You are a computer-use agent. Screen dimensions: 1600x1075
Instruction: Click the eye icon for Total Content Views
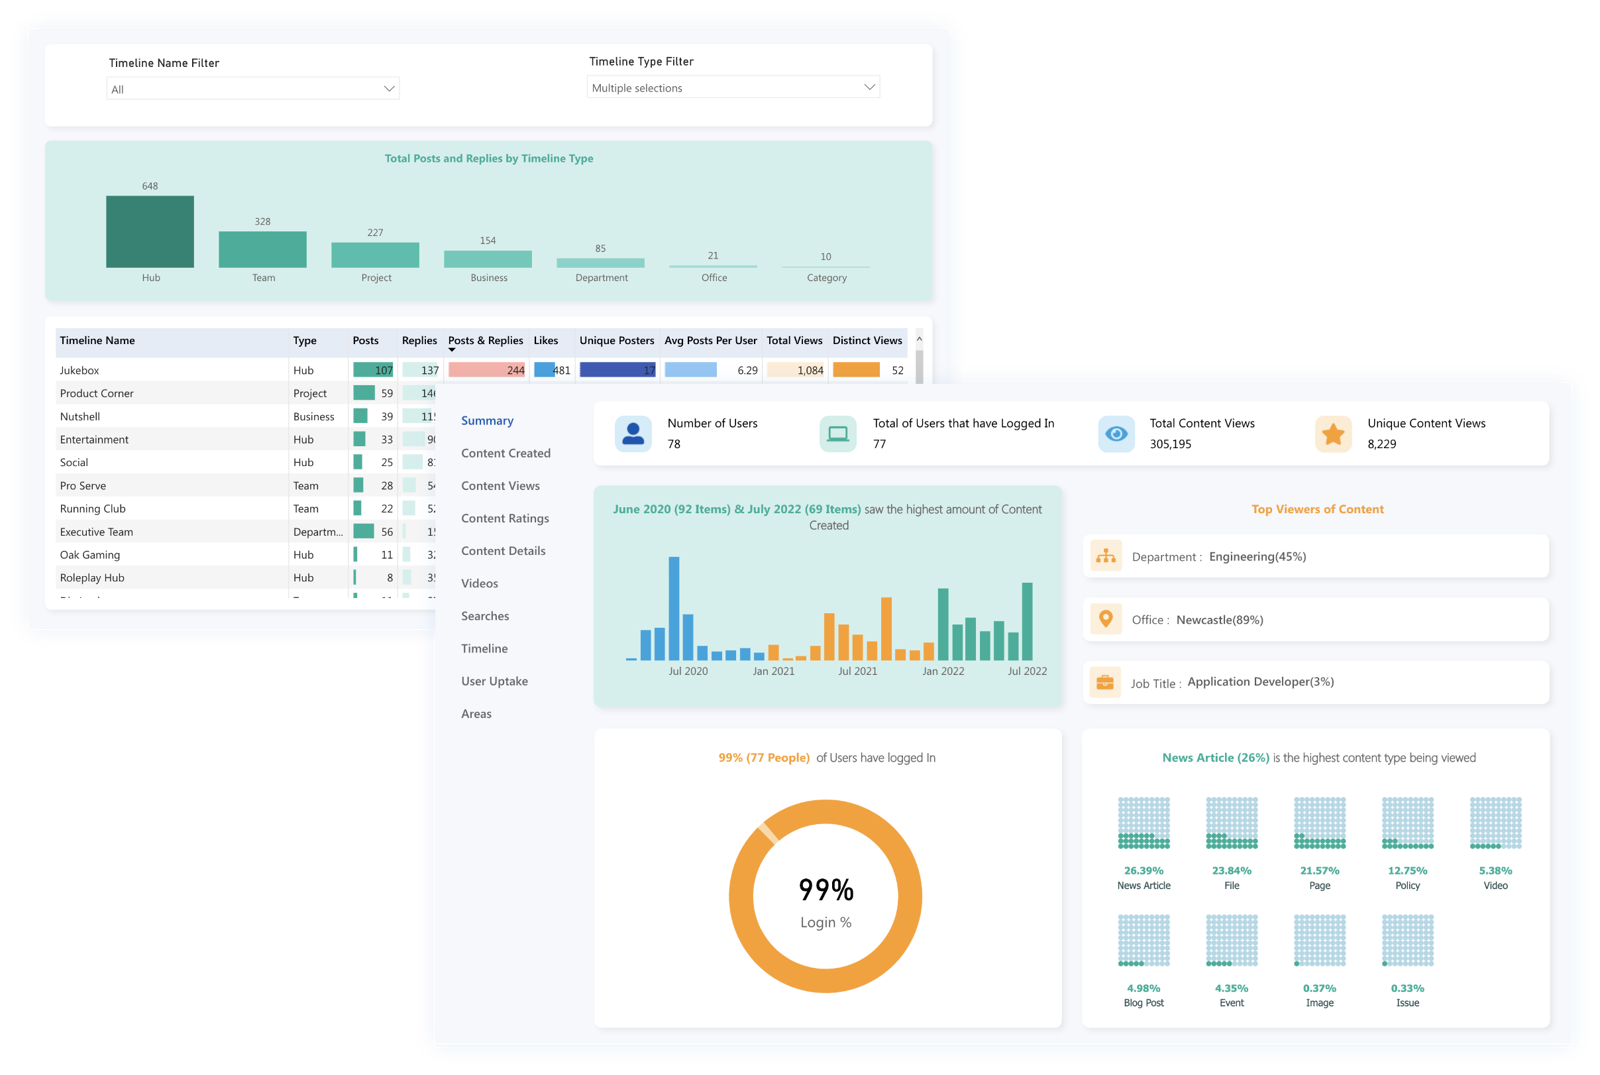[x=1116, y=434]
